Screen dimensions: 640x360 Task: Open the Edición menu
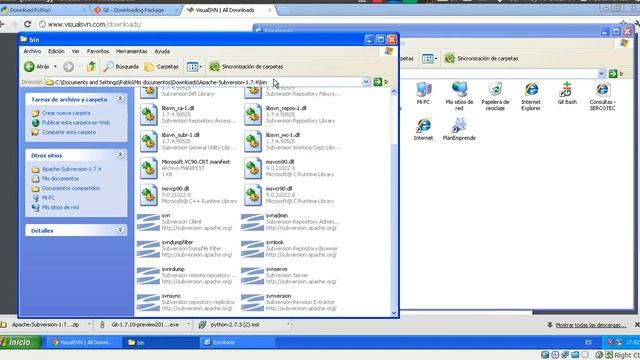(56, 51)
